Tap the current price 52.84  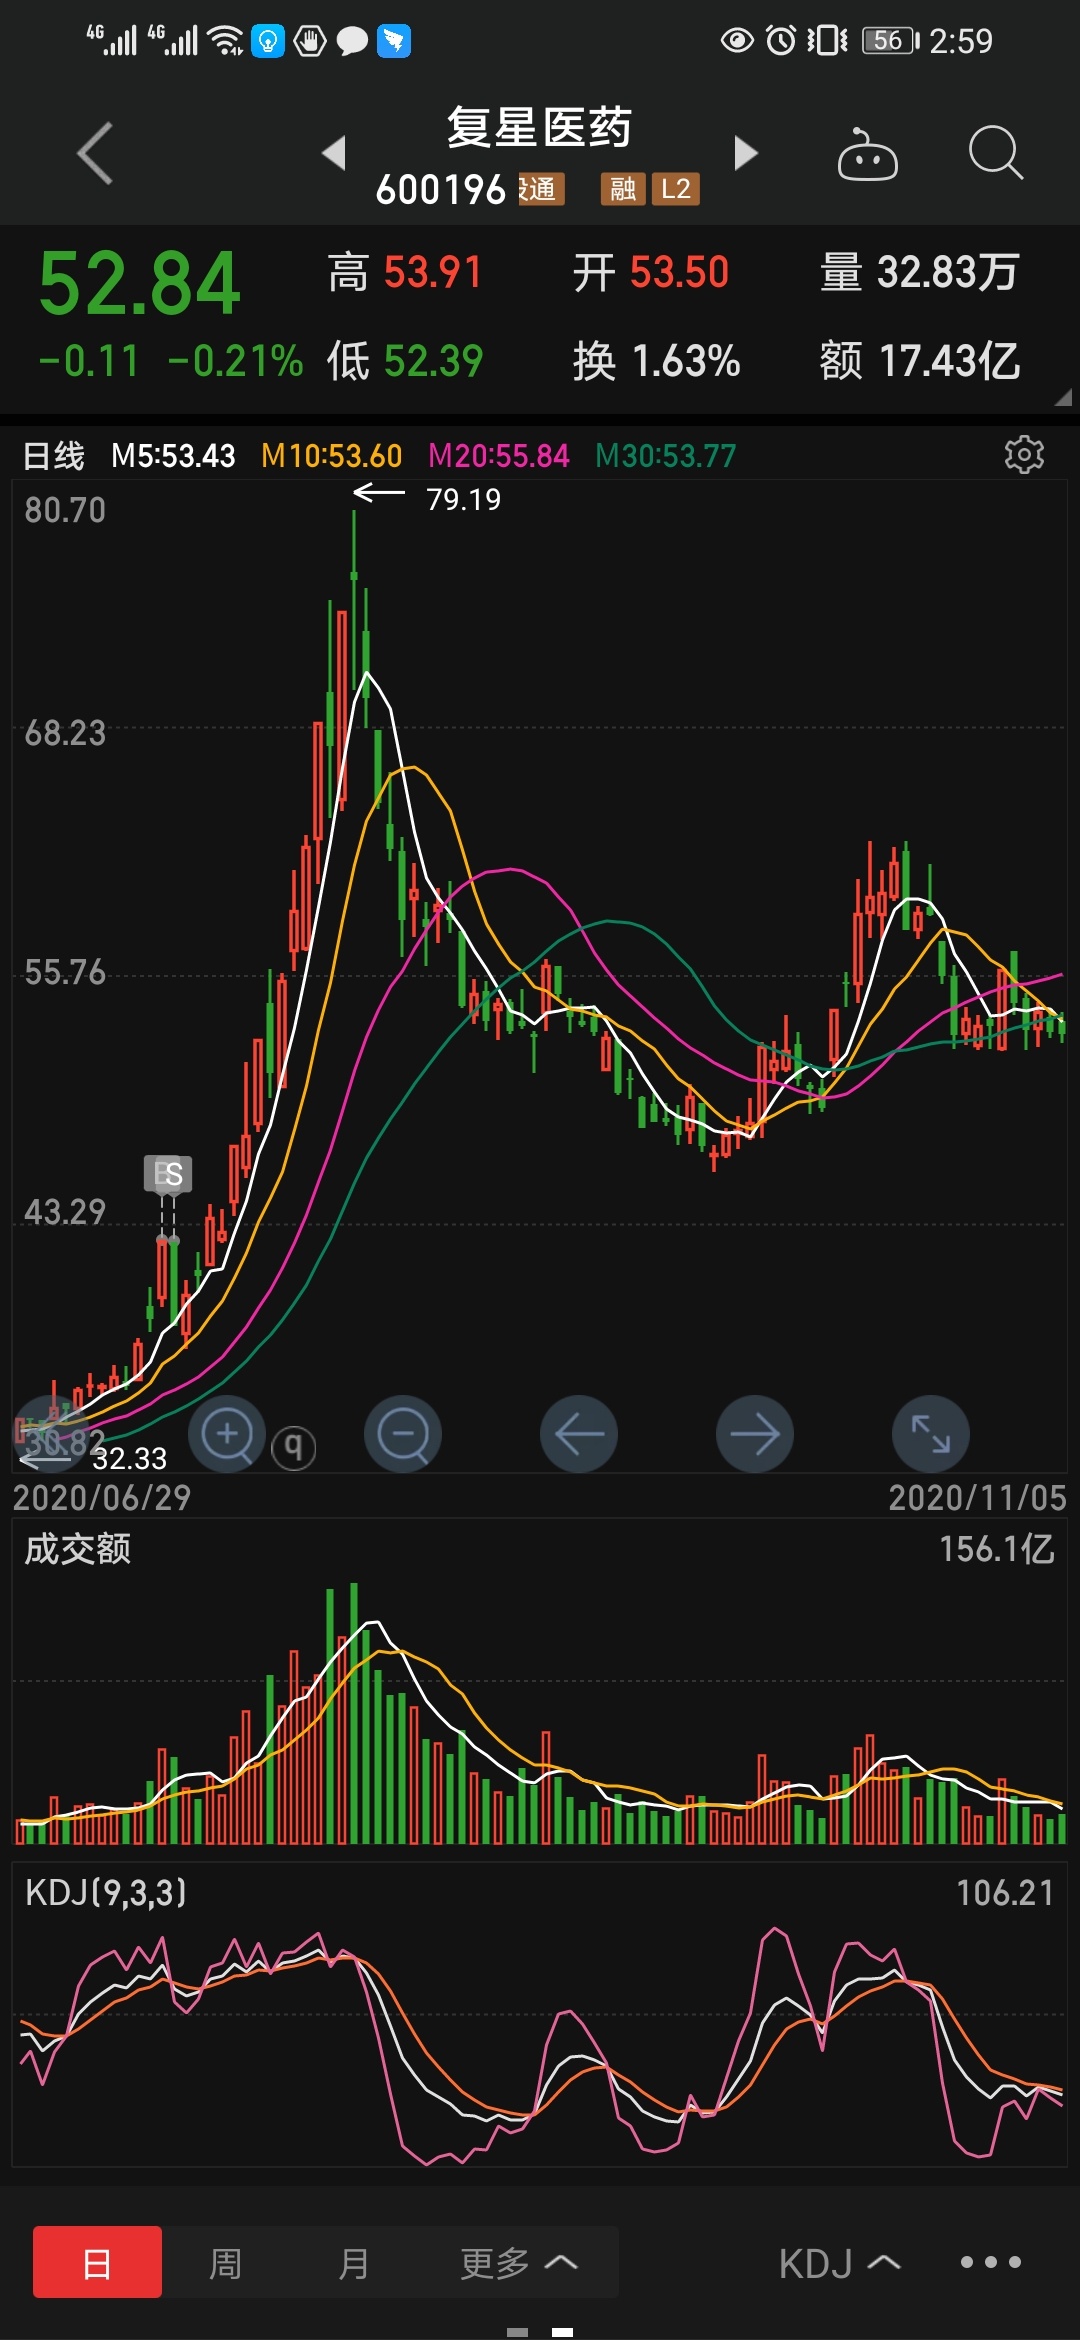click(139, 284)
